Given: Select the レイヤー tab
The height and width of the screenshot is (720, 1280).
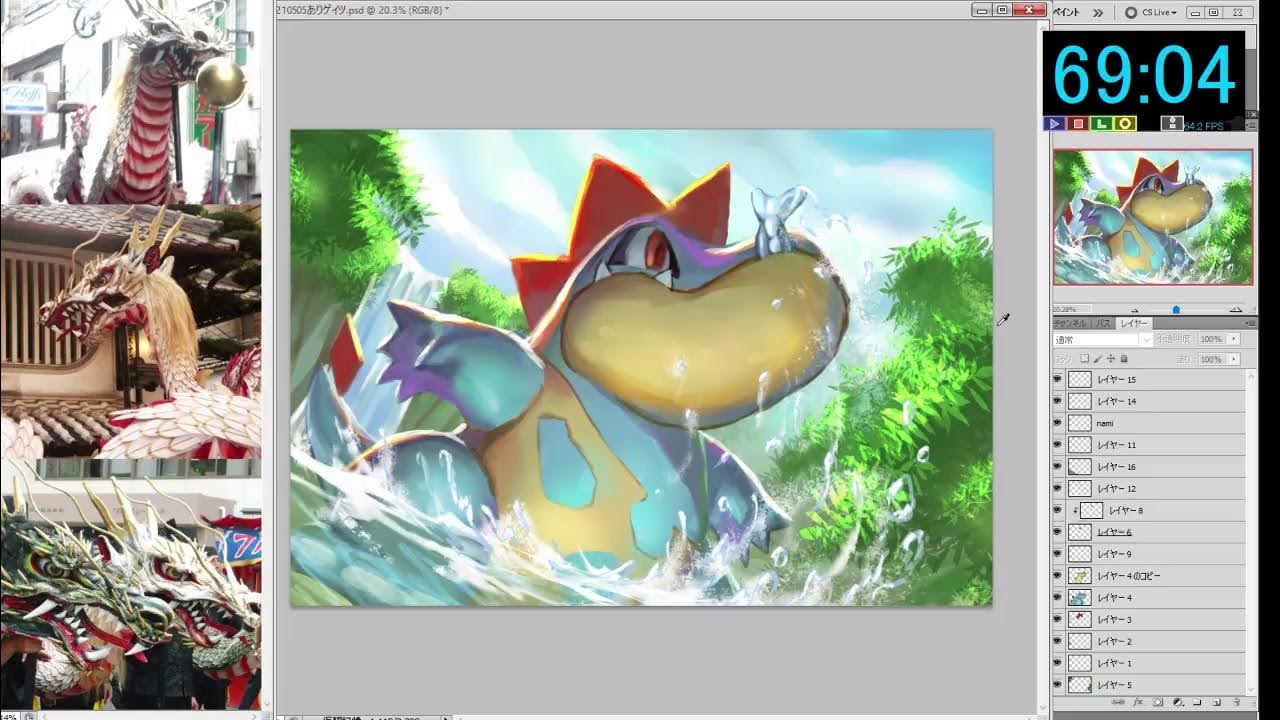Looking at the screenshot, I should [x=1134, y=324].
